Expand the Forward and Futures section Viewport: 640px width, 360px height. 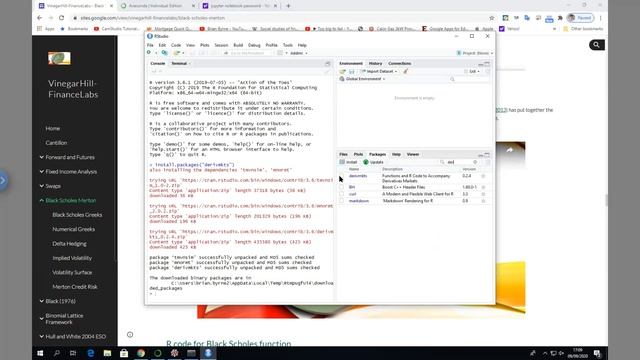42,157
